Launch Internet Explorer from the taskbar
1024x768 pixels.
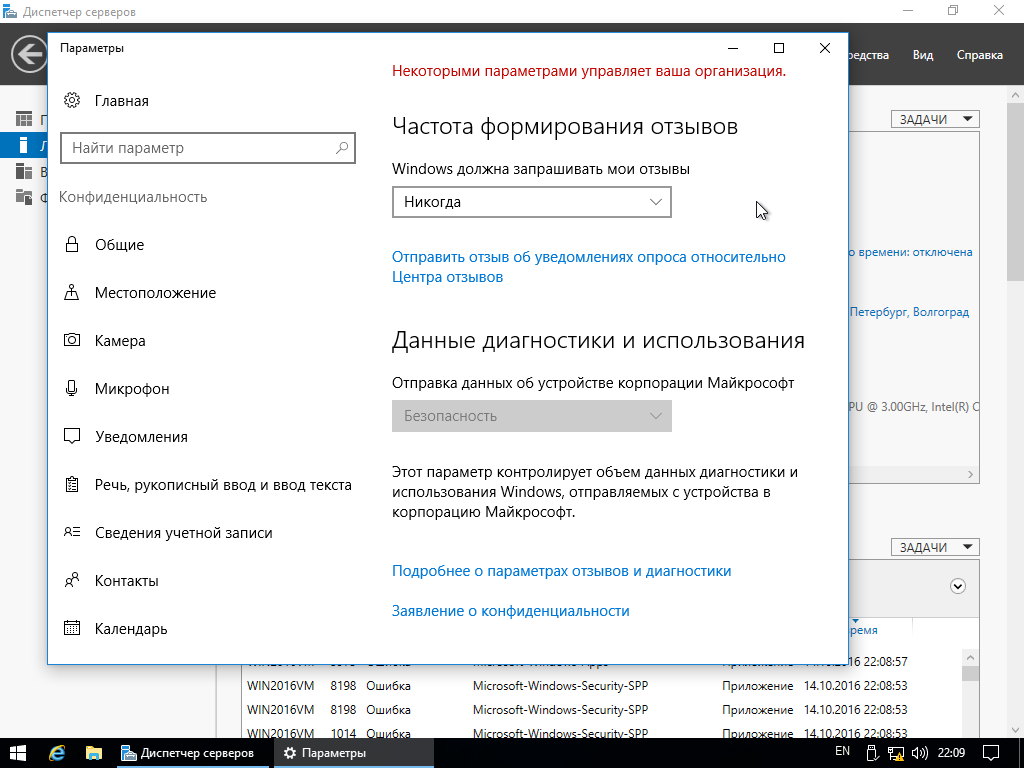(x=57, y=752)
